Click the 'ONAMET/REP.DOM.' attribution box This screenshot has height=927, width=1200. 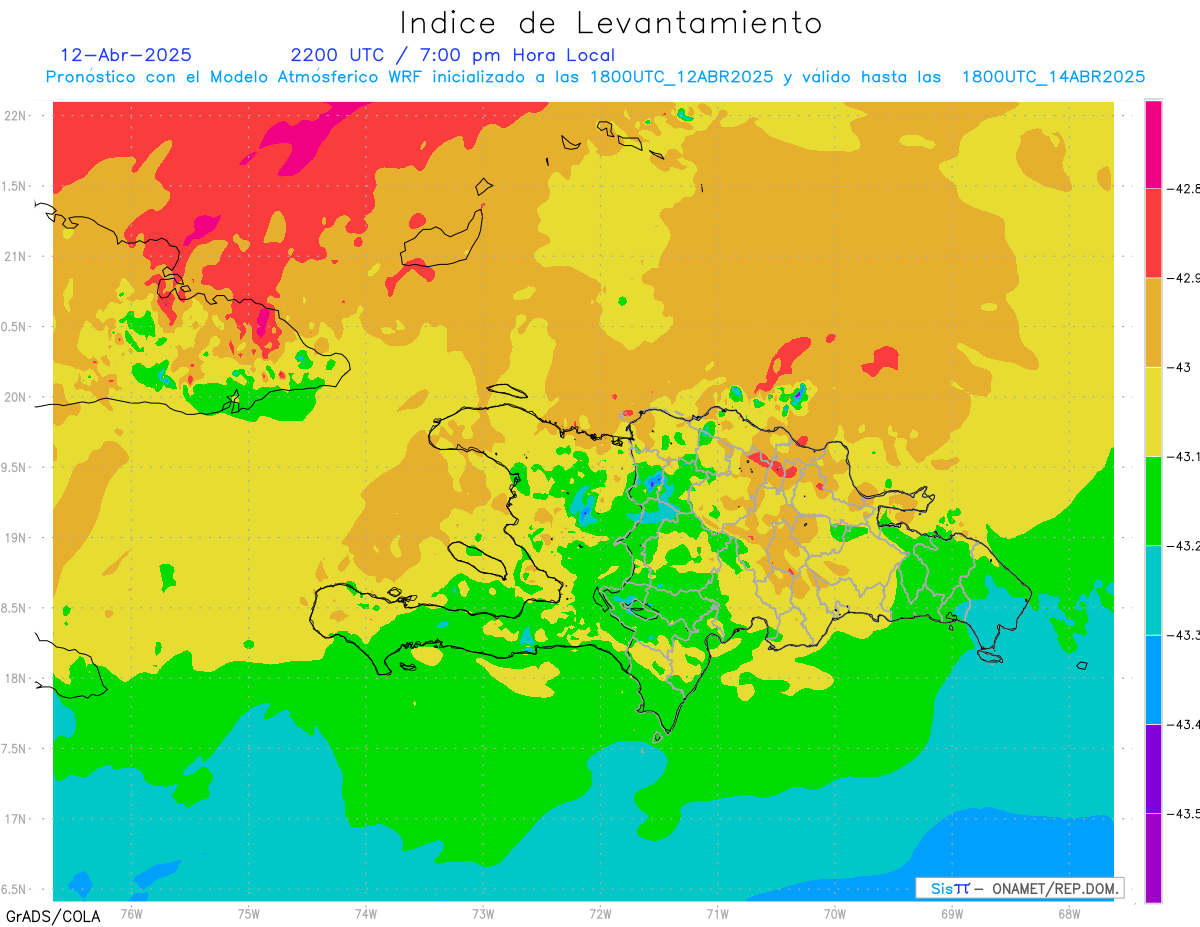click(x=1019, y=888)
